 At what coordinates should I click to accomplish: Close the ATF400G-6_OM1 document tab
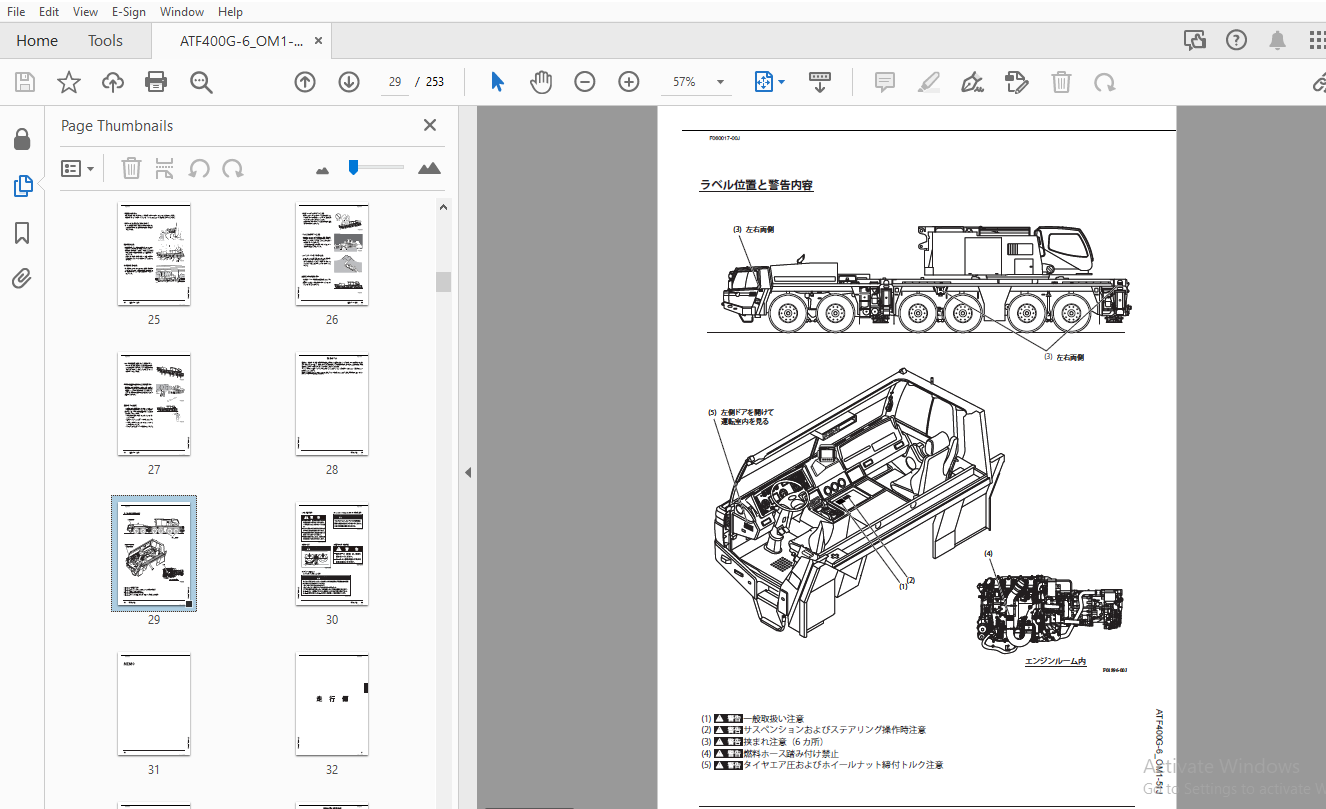tap(319, 41)
